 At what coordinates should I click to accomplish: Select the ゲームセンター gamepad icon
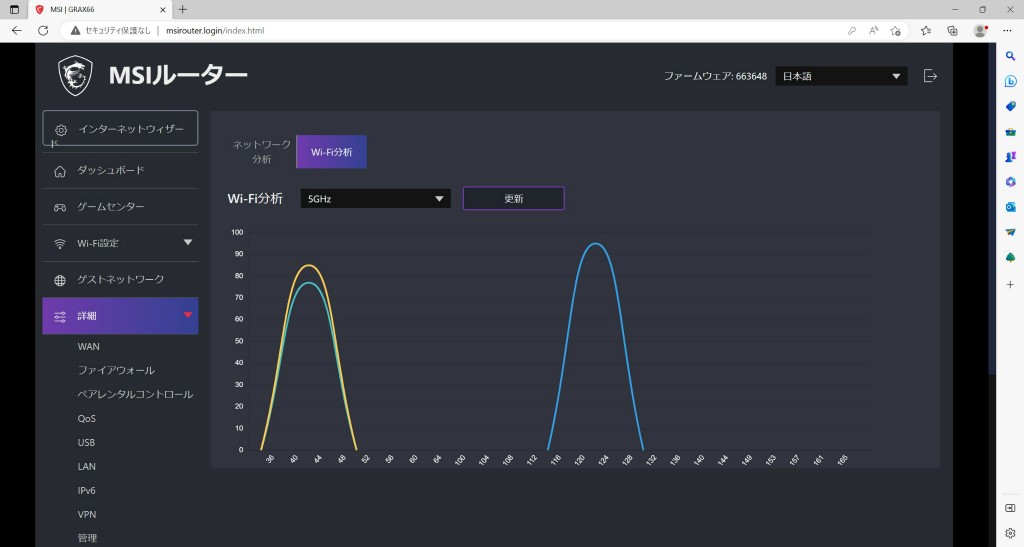coord(60,207)
